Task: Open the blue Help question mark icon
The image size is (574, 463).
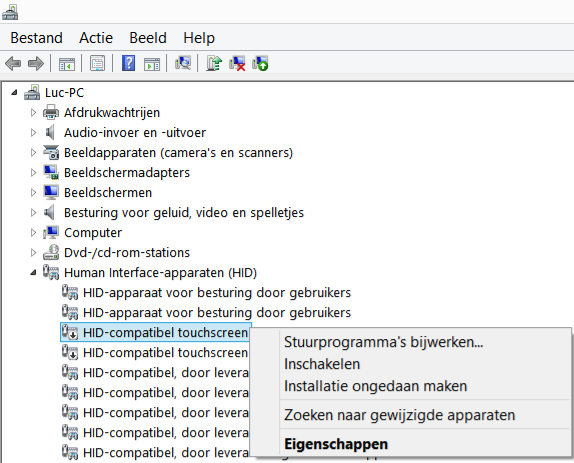Action: (x=128, y=63)
